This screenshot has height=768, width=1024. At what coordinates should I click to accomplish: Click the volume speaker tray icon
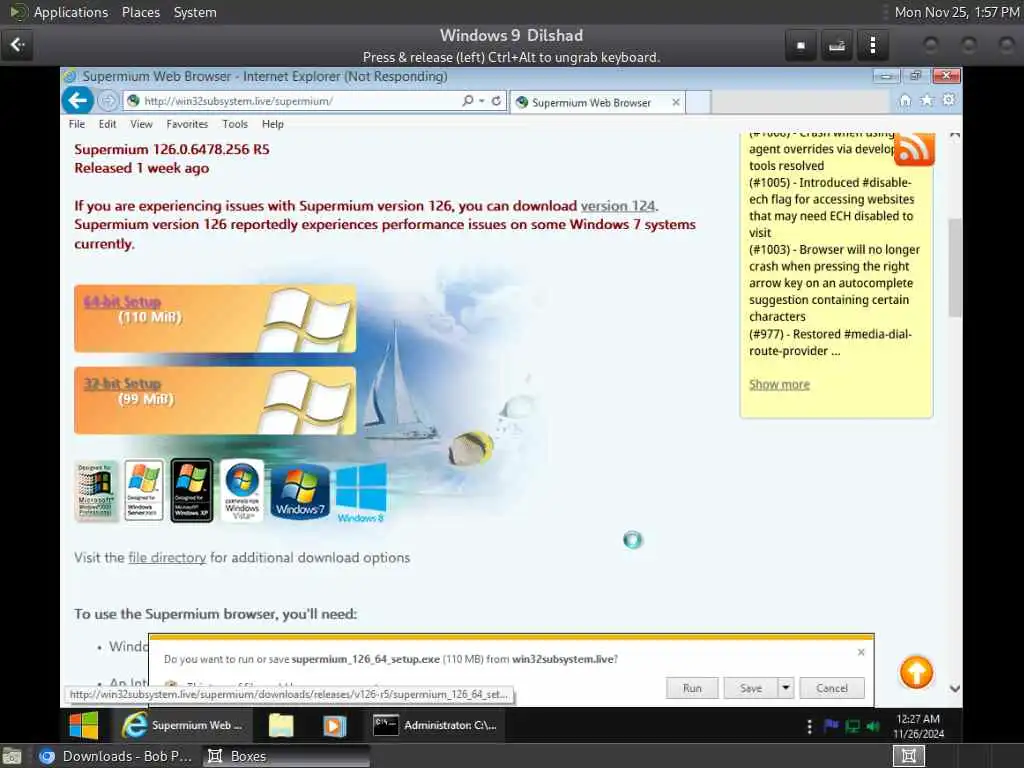(872, 726)
